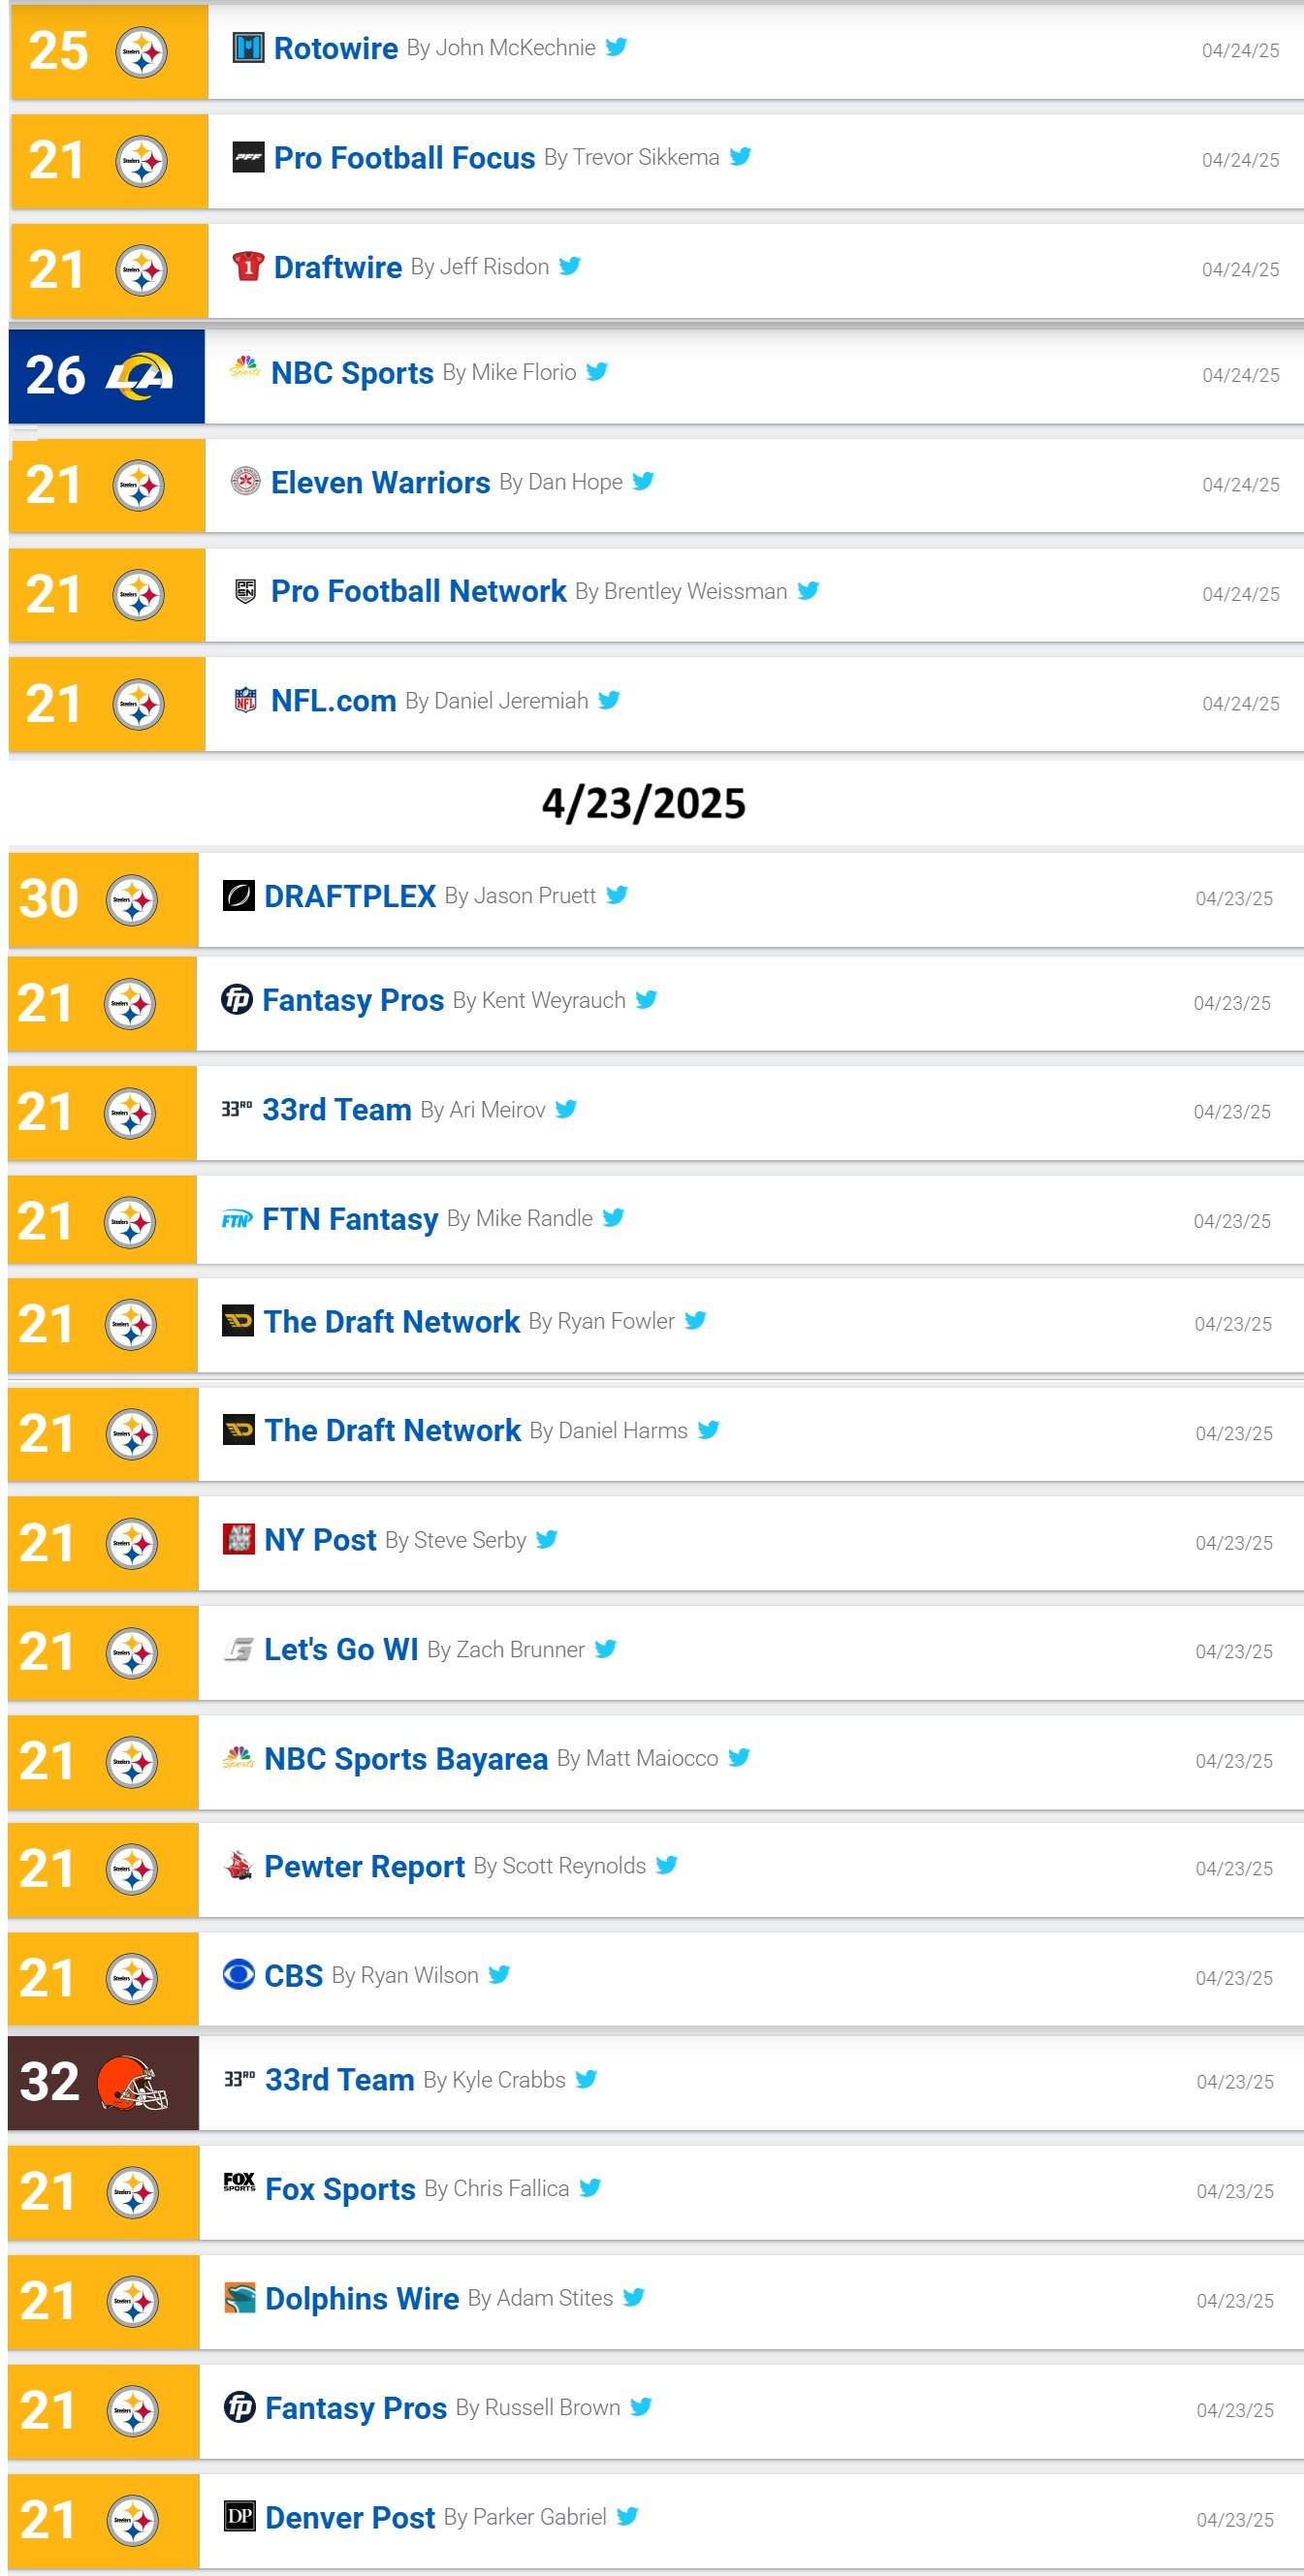Open the Pewter Report link

pos(364,1866)
